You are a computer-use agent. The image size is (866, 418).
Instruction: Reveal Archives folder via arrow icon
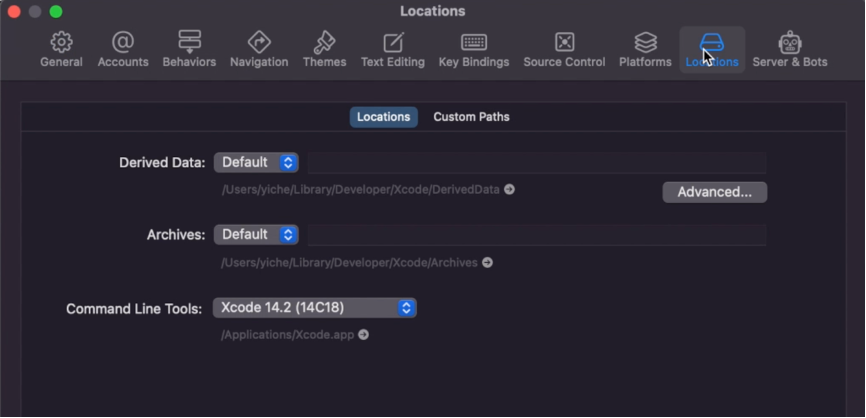click(x=487, y=262)
